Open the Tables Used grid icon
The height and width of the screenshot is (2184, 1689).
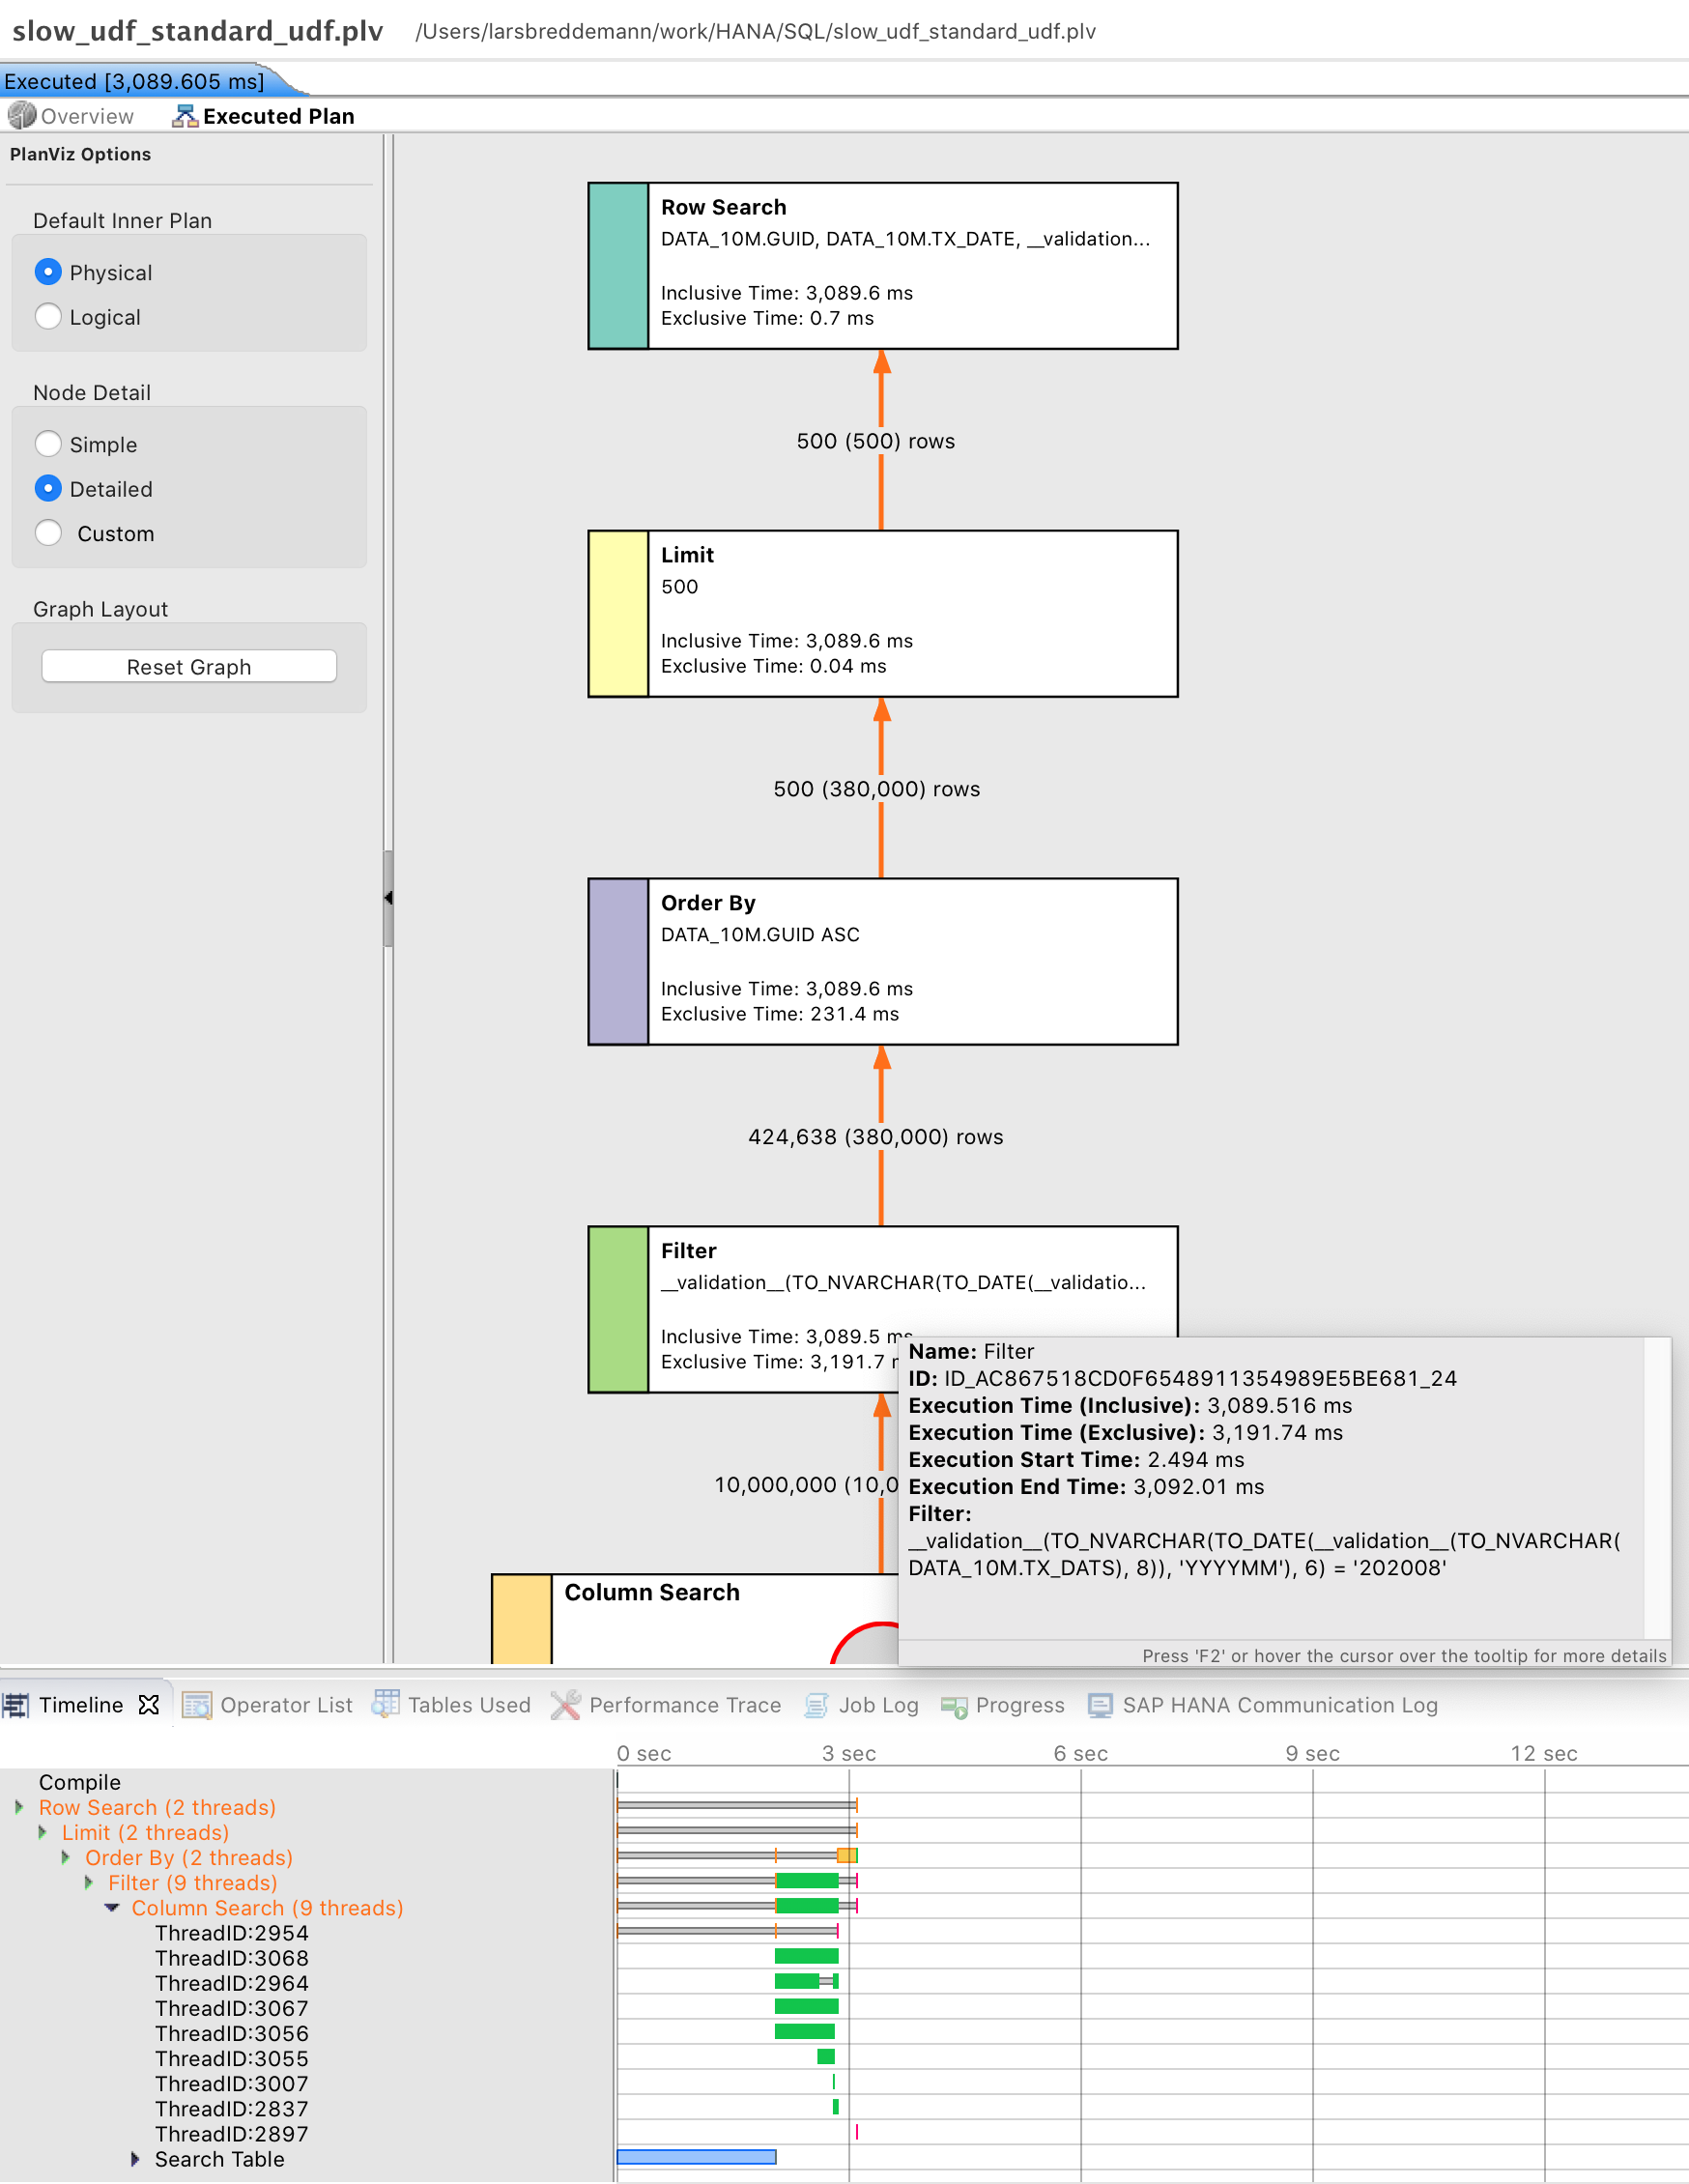(386, 1704)
